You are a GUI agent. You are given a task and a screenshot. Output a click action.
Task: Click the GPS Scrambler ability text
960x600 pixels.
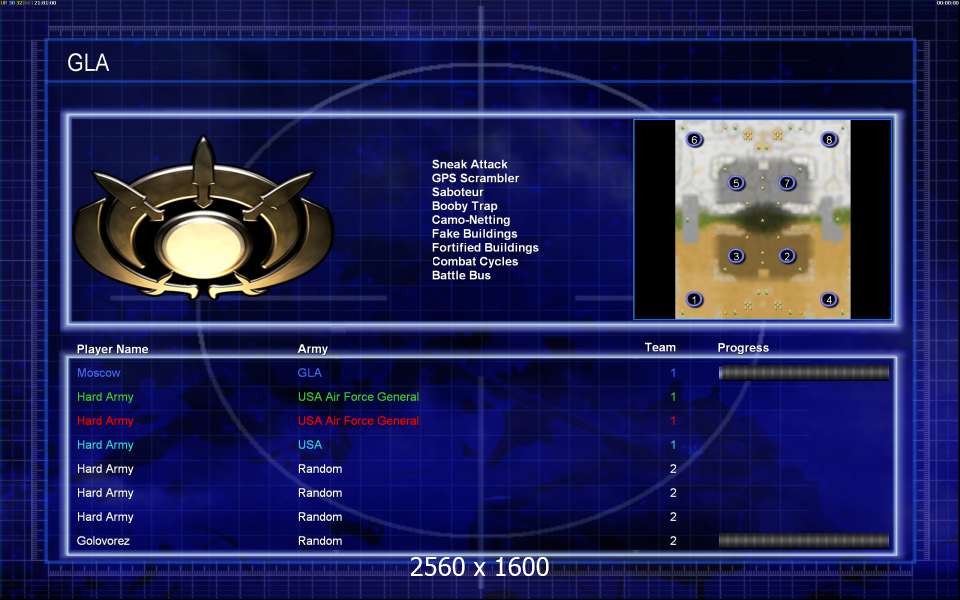[x=475, y=178]
